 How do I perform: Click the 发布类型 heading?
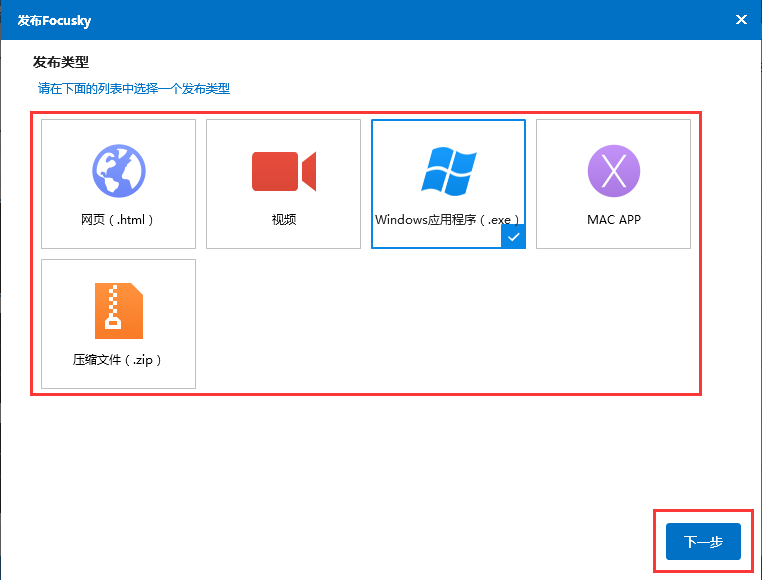coord(61,62)
